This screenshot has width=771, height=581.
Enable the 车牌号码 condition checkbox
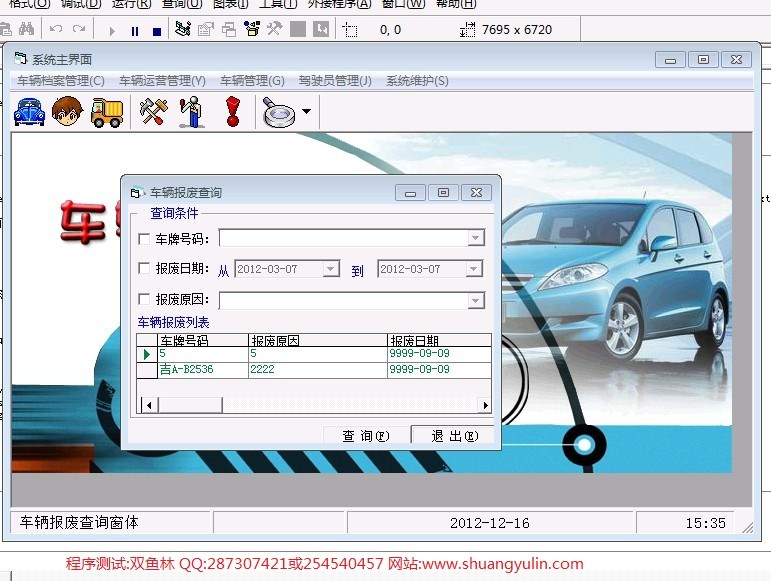tap(144, 239)
